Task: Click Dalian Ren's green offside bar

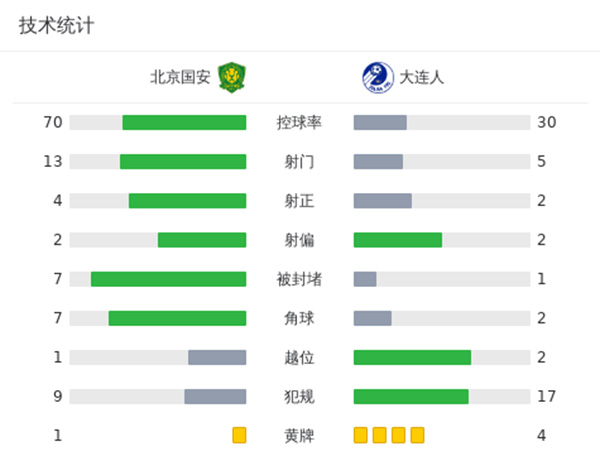Action: (412, 357)
